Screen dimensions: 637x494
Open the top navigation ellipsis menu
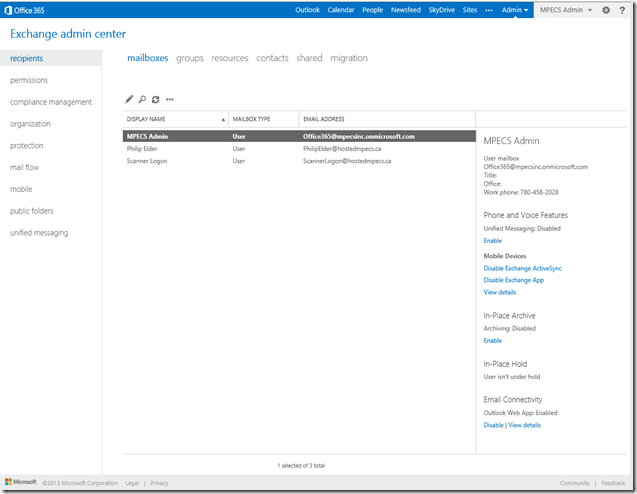coord(489,10)
